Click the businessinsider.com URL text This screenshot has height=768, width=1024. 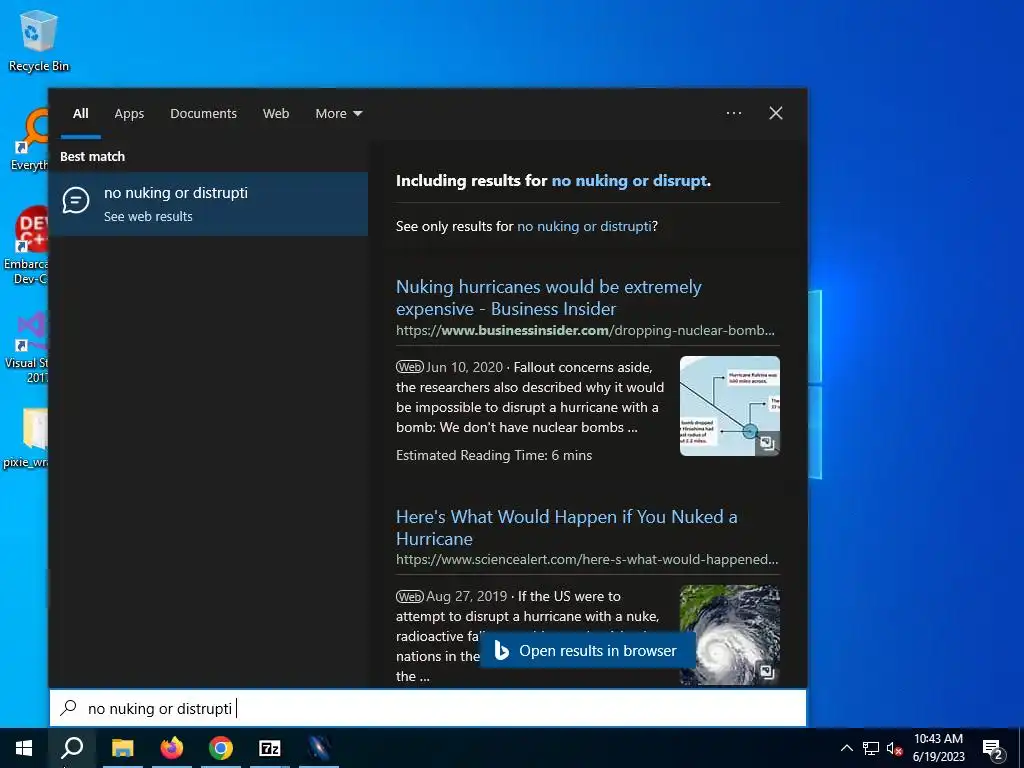[x=585, y=330]
